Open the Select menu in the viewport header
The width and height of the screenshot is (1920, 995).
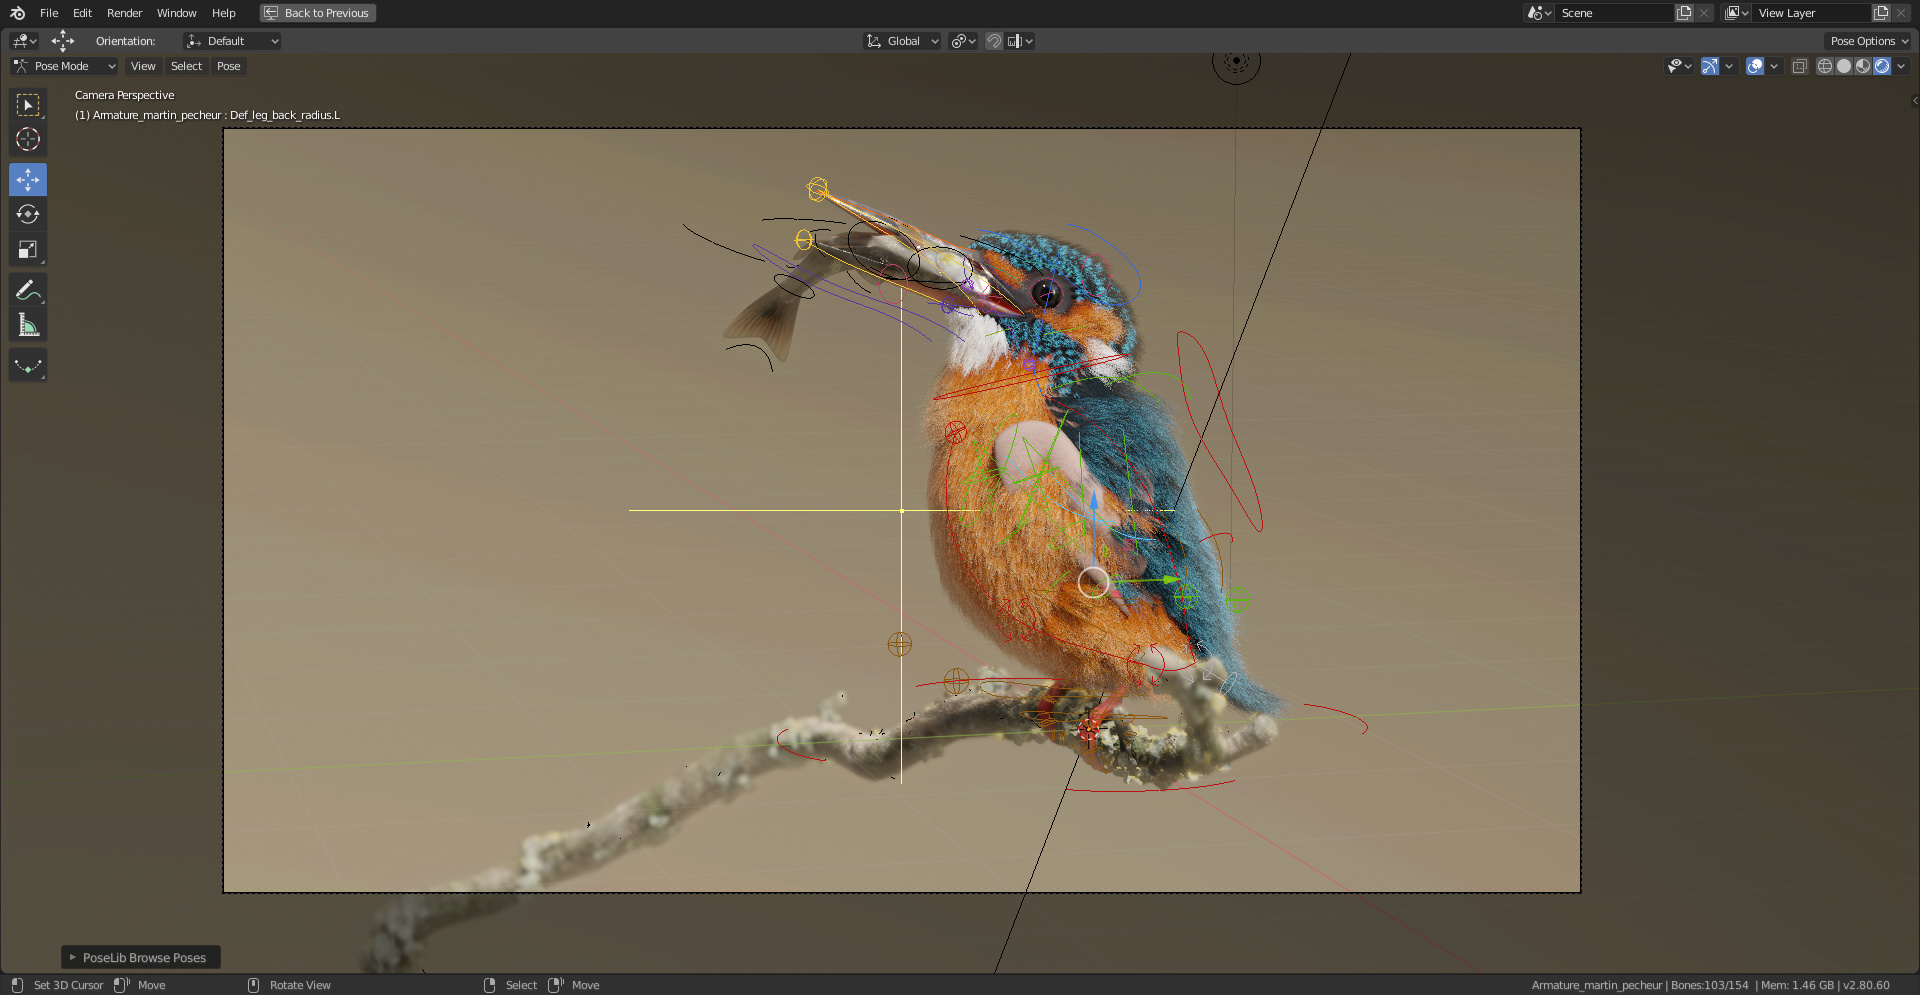[186, 66]
